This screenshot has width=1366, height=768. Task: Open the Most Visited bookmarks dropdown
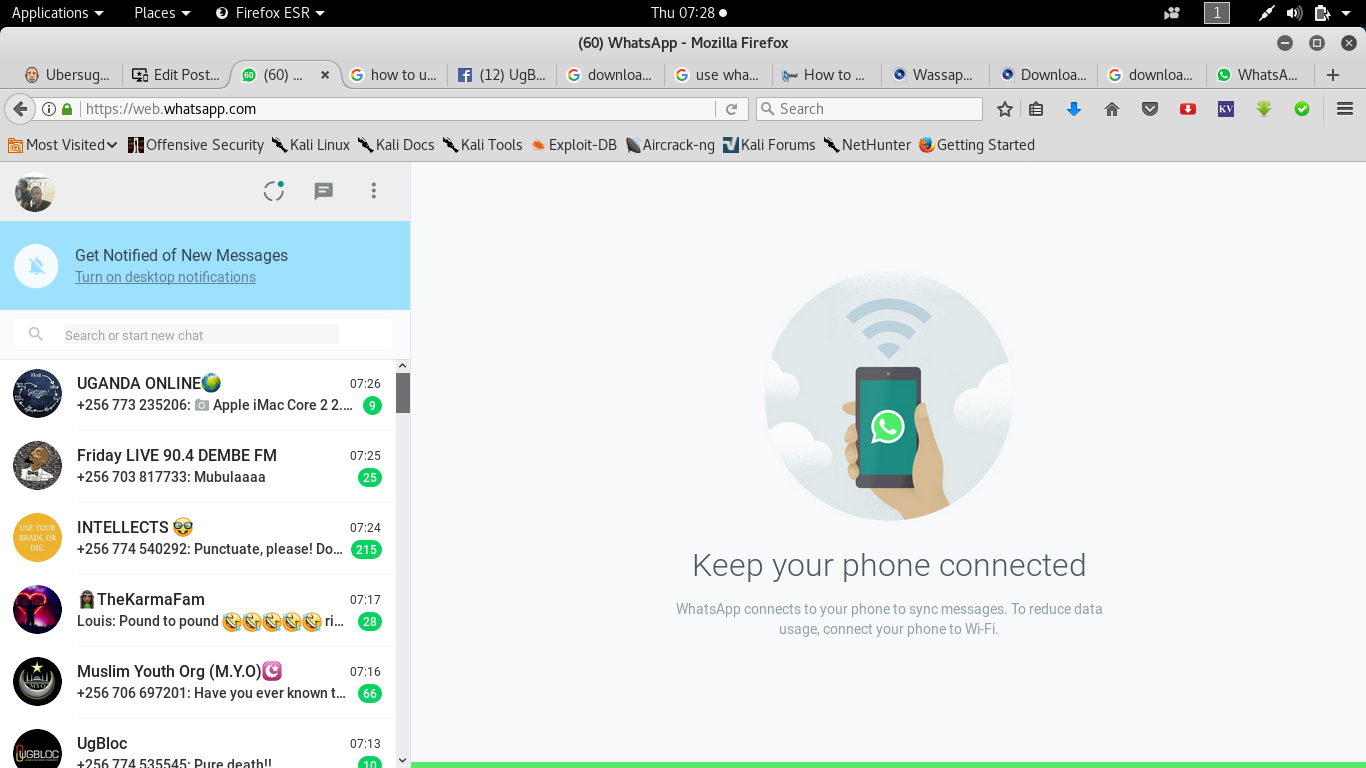(63, 145)
